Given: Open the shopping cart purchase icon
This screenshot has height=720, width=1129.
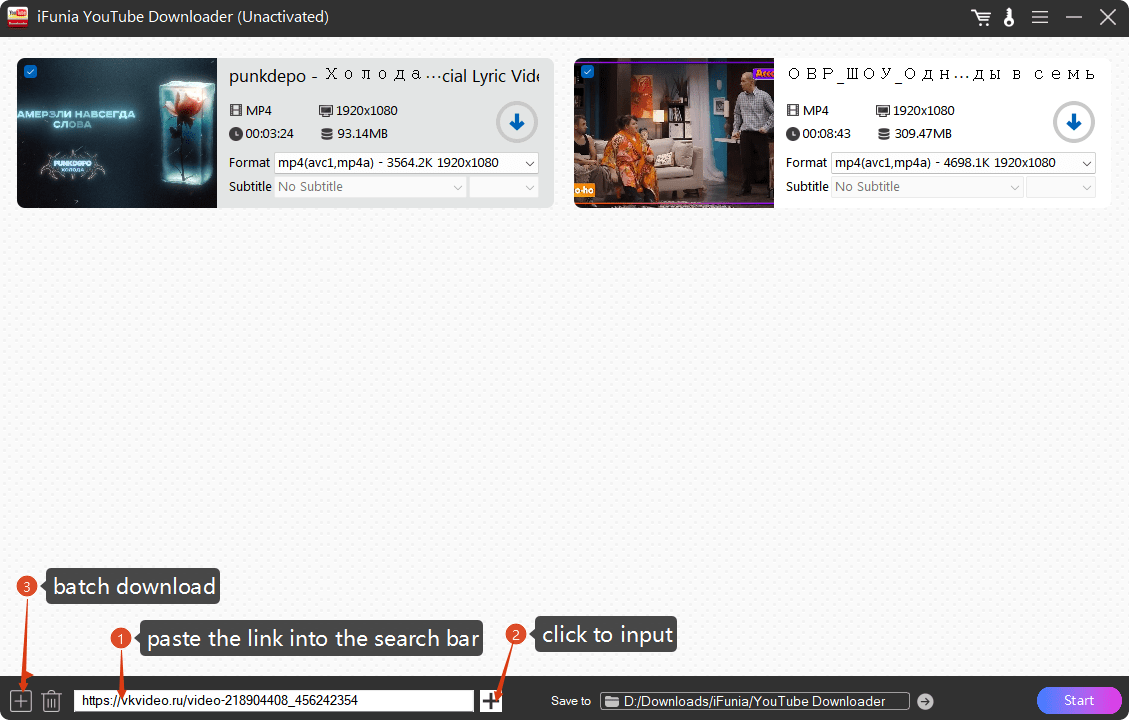Looking at the screenshot, I should tap(981, 17).
